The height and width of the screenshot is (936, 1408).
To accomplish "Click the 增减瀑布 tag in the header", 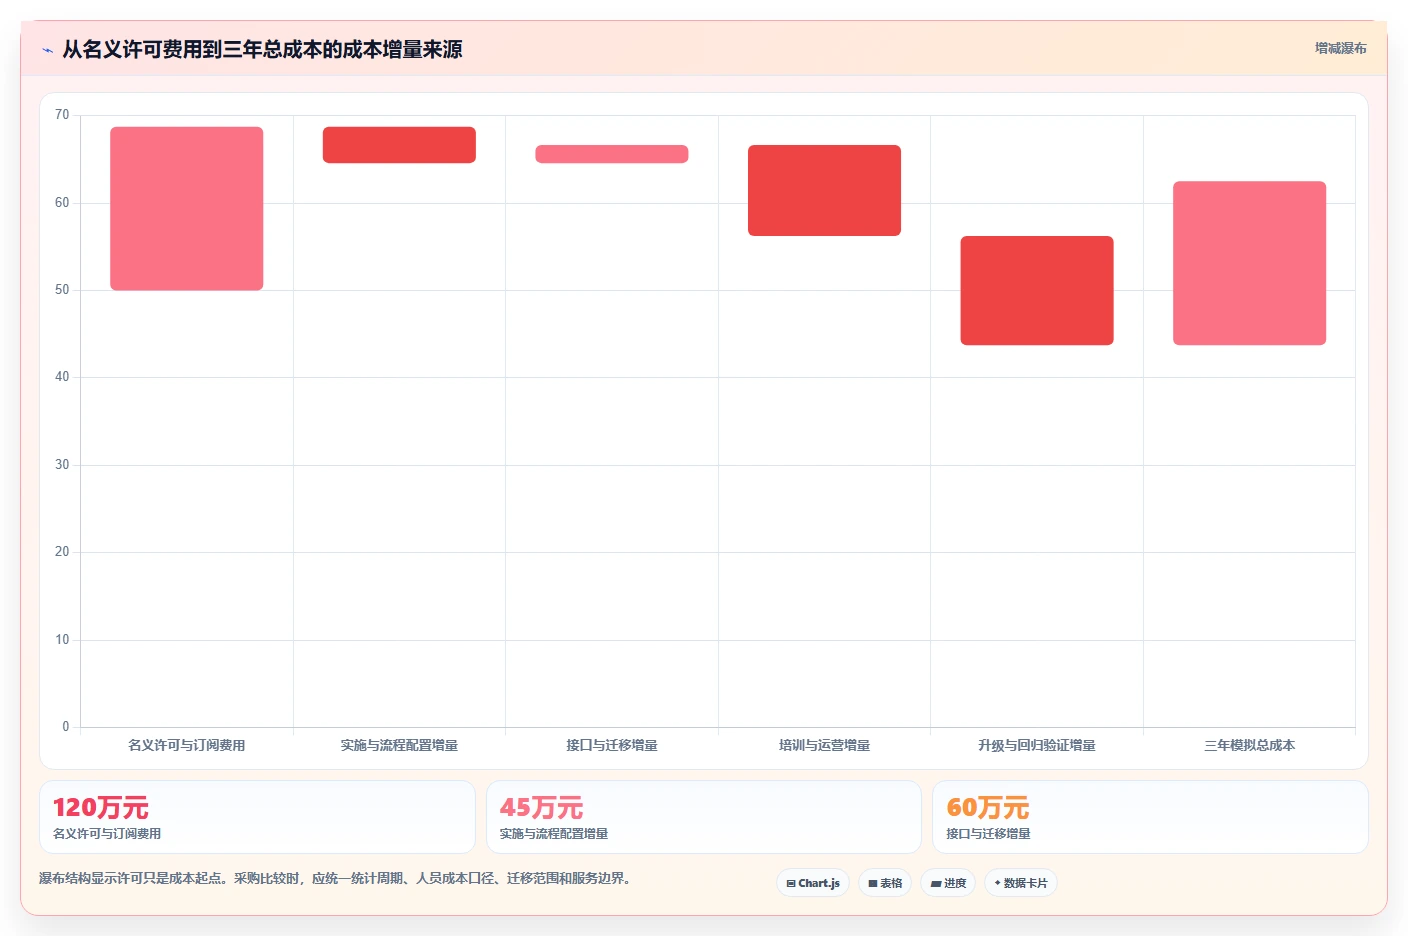I will 1341,48.
